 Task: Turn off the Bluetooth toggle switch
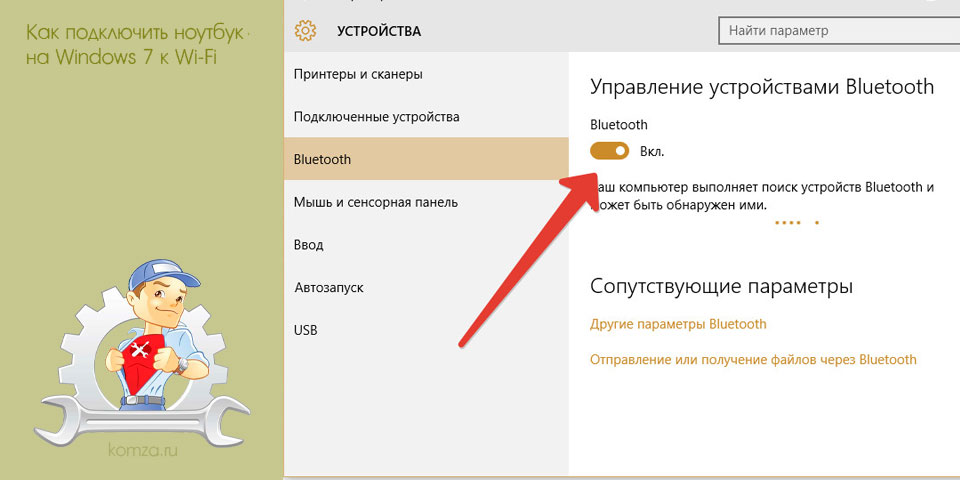click(x=610, y=151)
